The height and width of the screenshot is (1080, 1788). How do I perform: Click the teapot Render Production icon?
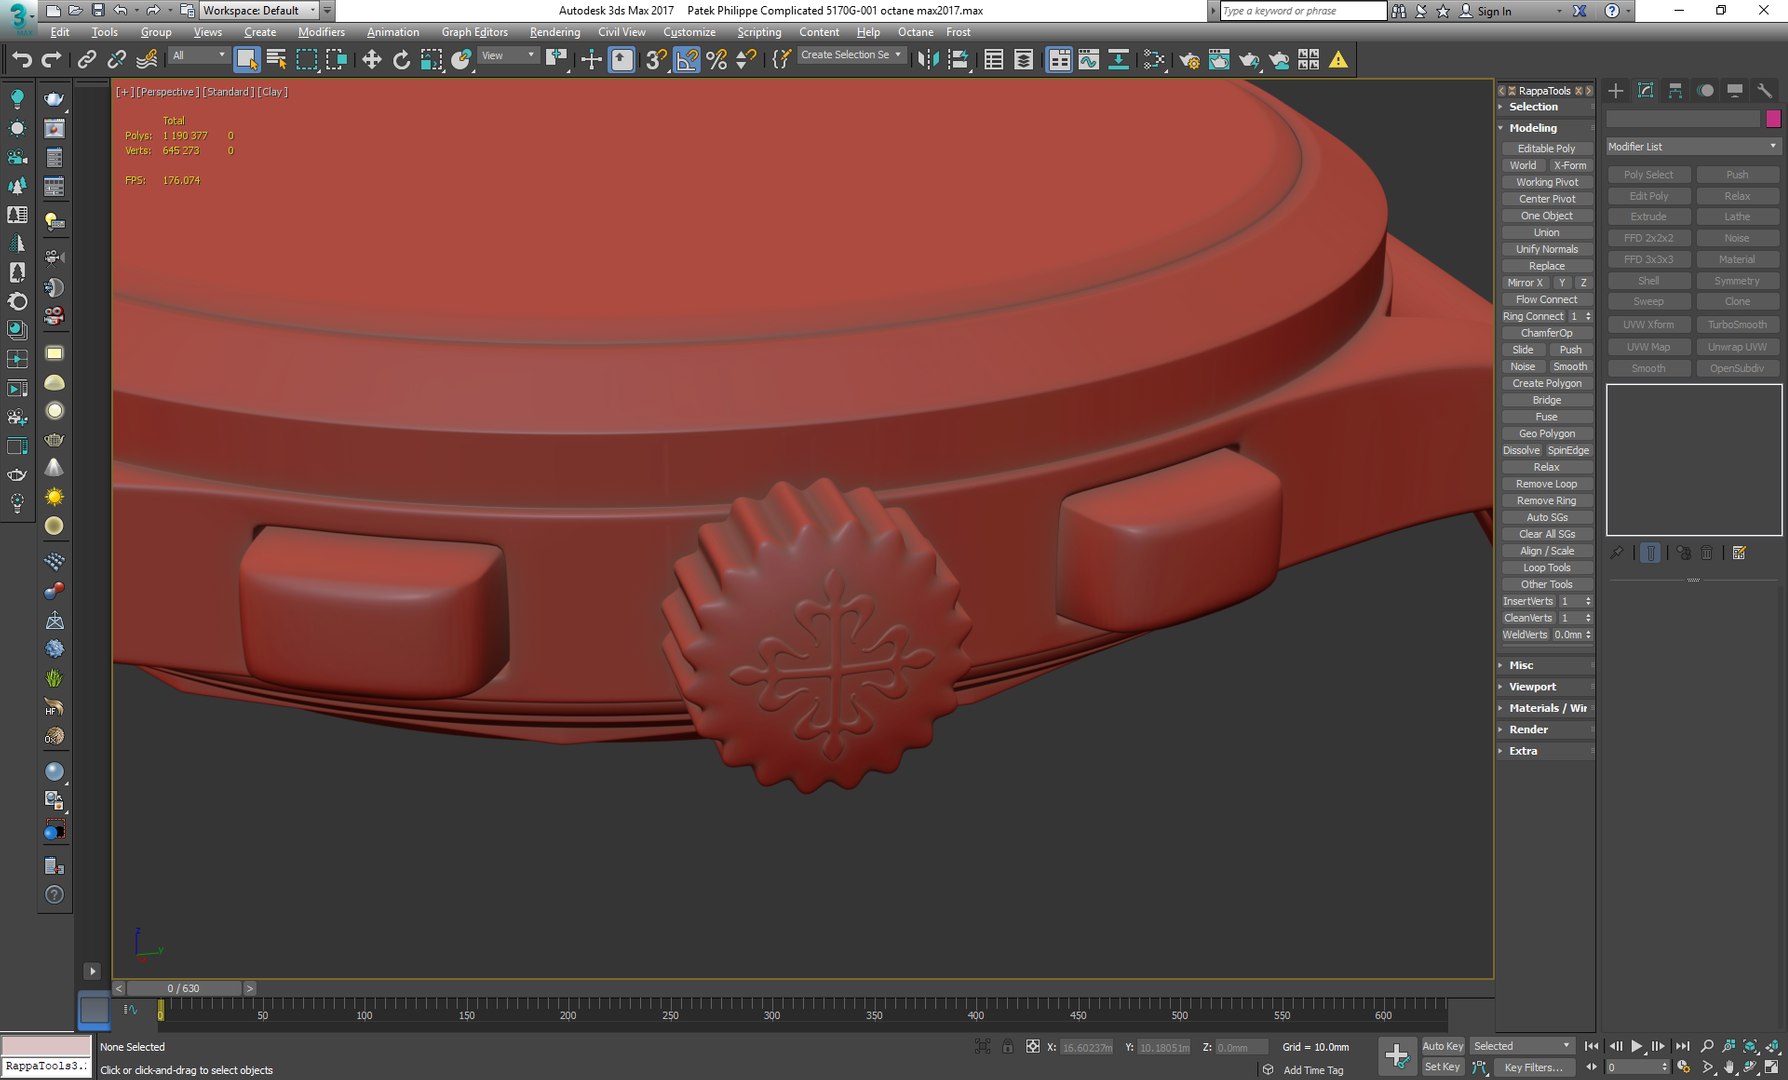[1249, 60]
